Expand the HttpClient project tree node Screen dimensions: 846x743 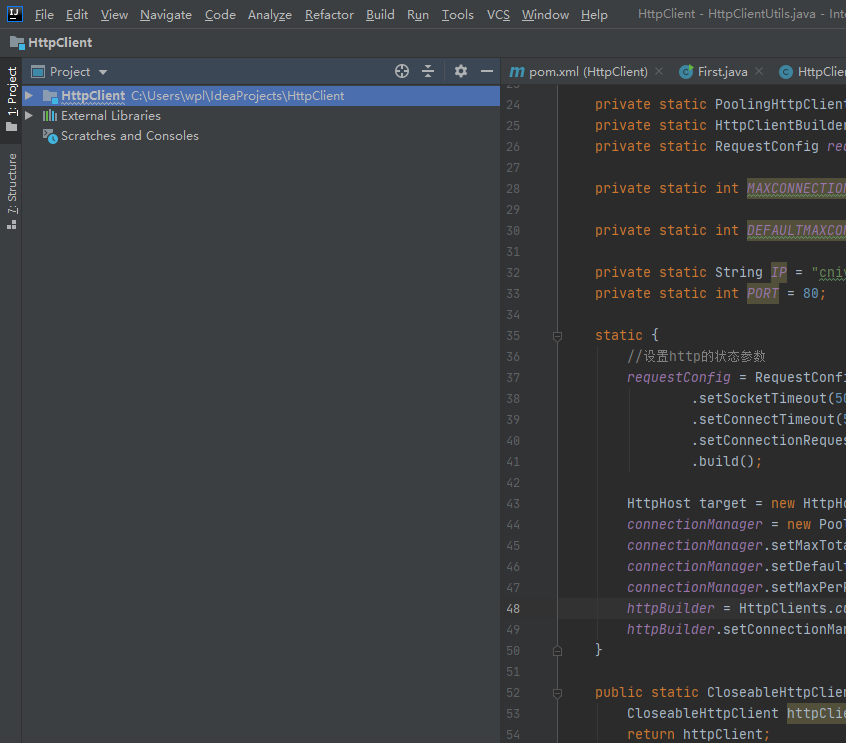pyautogui.click(x=29, y=96)
